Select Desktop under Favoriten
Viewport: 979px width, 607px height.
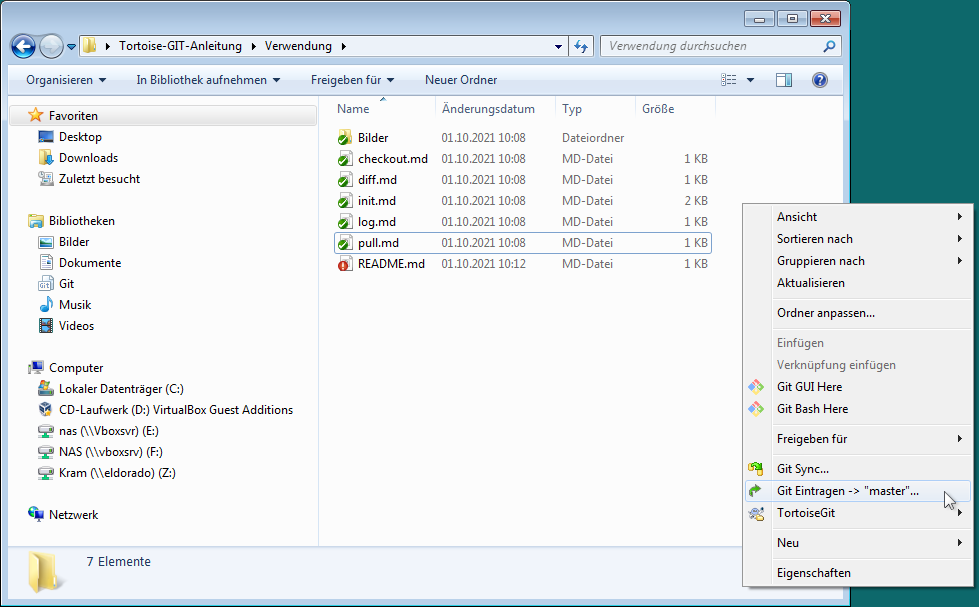[x=80, y=137]
